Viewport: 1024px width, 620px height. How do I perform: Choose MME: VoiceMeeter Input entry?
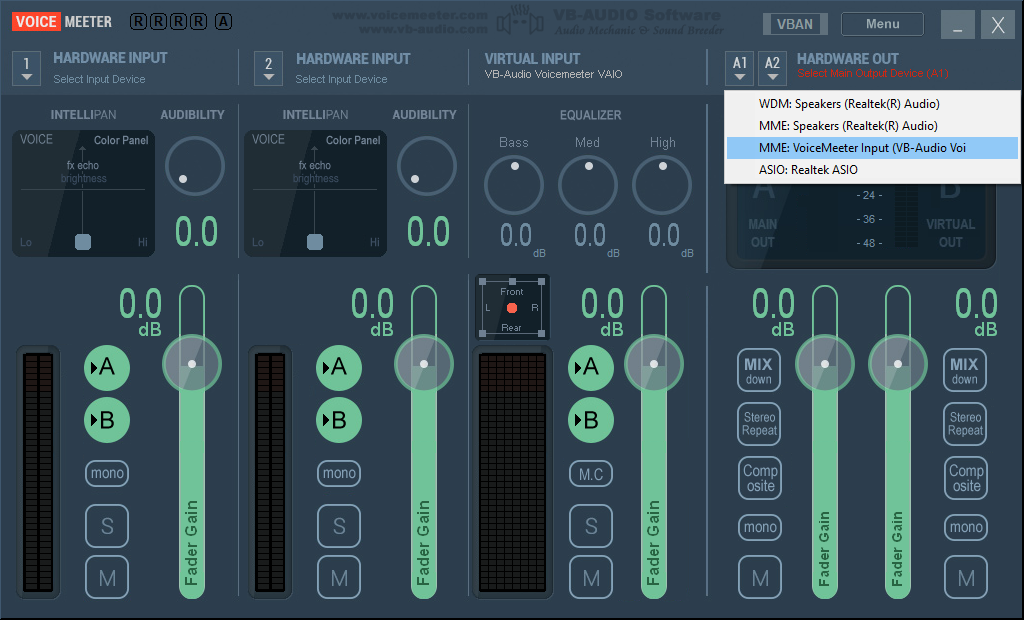click(872, 148)
